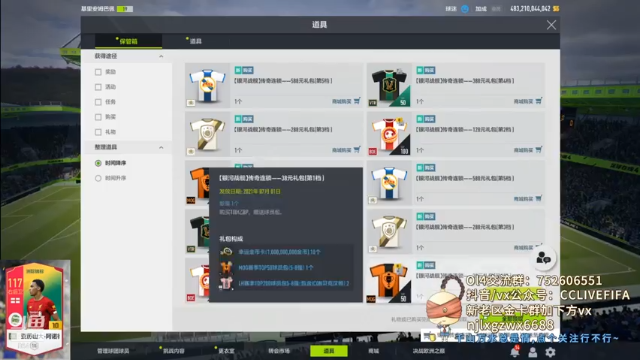640x360 pixels.
Task: Click the 100 badge on 128元 red-white jersey
Action: pyautogui.click(x=404, y=151)
